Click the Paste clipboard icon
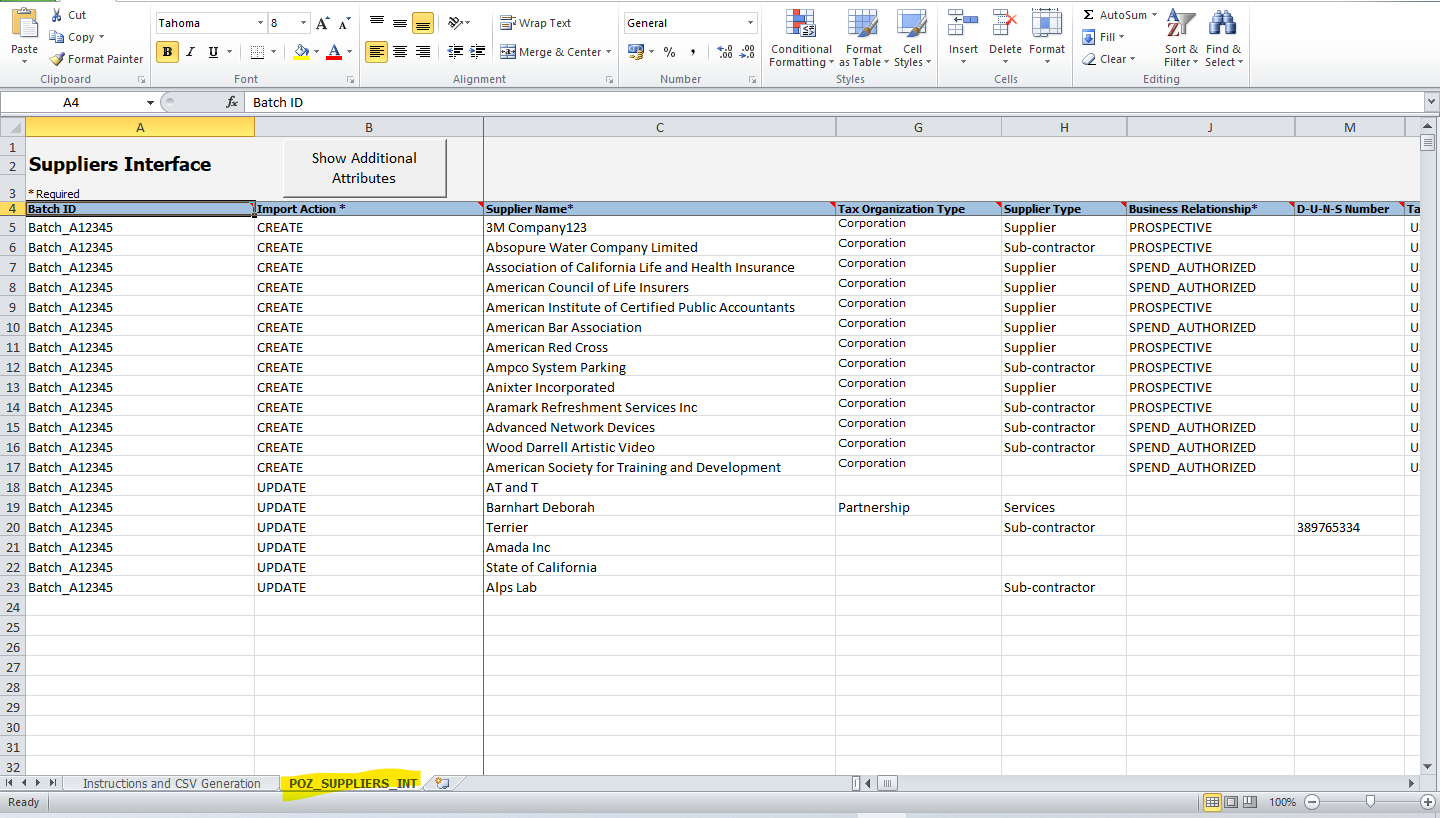This screenshot has height=818, width=1440. coord(24,24)
